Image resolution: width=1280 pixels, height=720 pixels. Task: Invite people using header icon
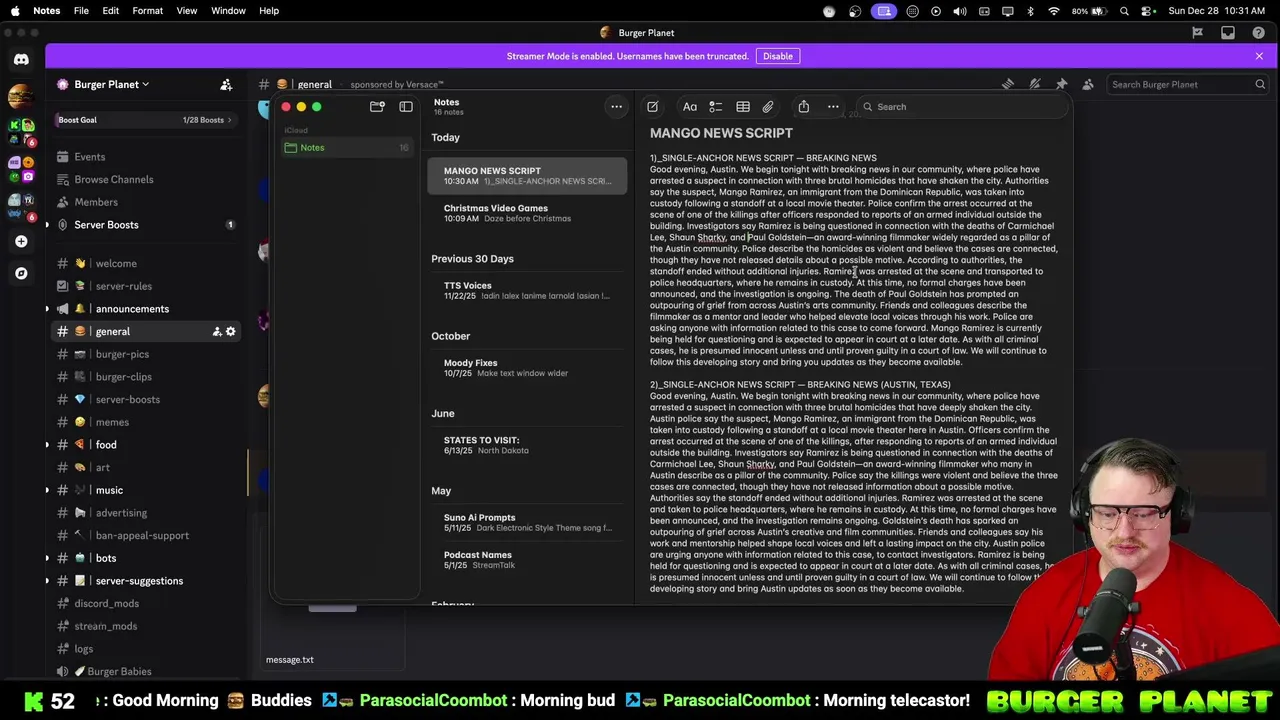[x=226, y=85]
